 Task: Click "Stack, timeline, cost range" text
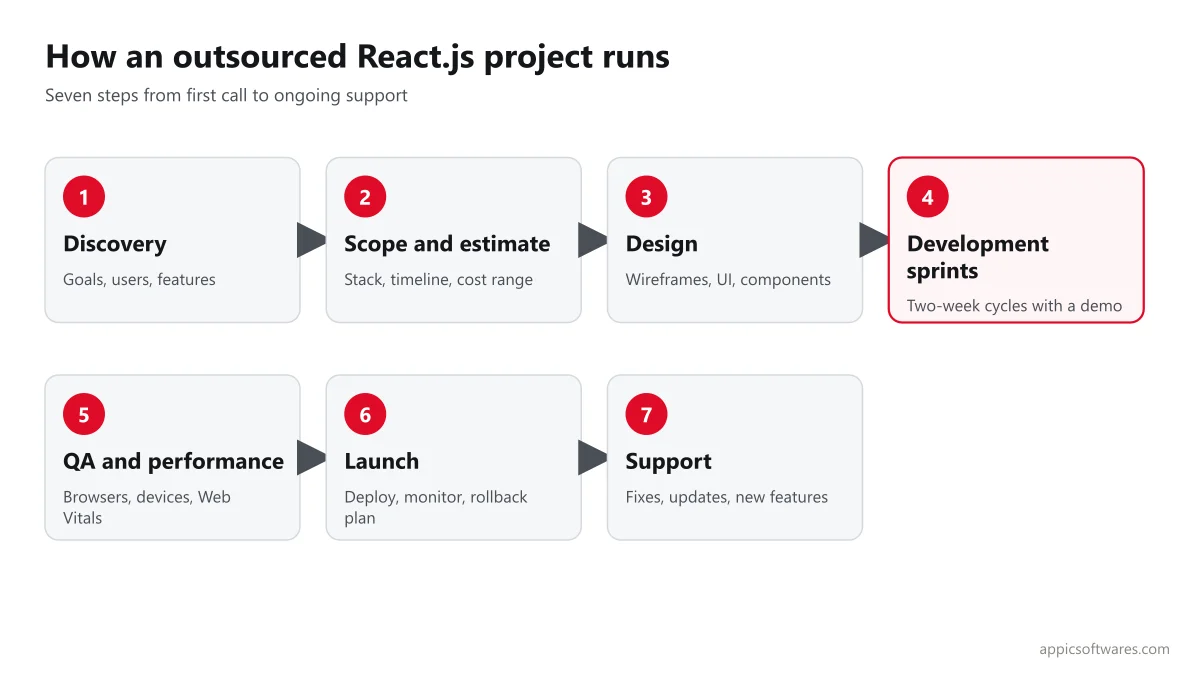tap(438, 280)
